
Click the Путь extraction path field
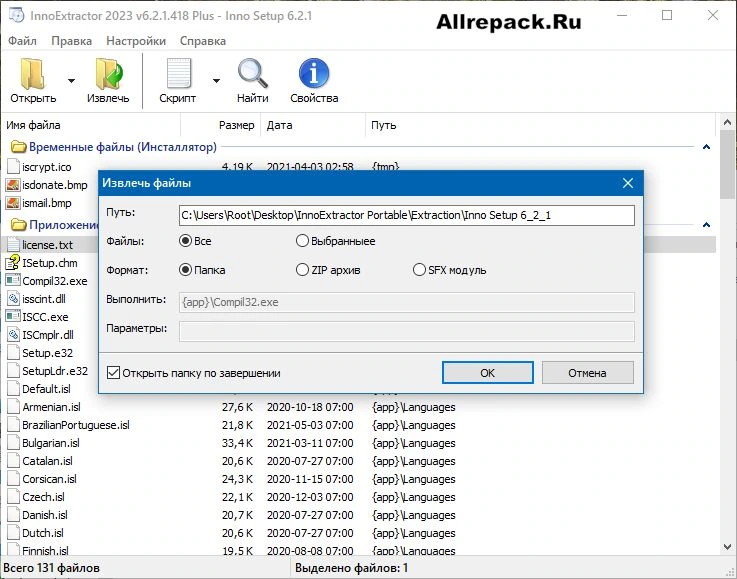click(407, 215)
